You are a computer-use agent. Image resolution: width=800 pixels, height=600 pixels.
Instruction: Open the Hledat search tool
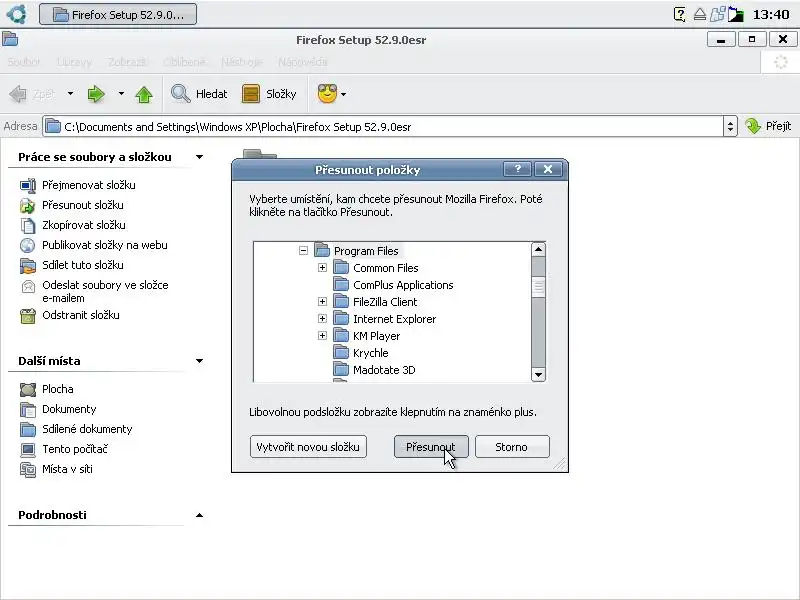click(199, 94)
